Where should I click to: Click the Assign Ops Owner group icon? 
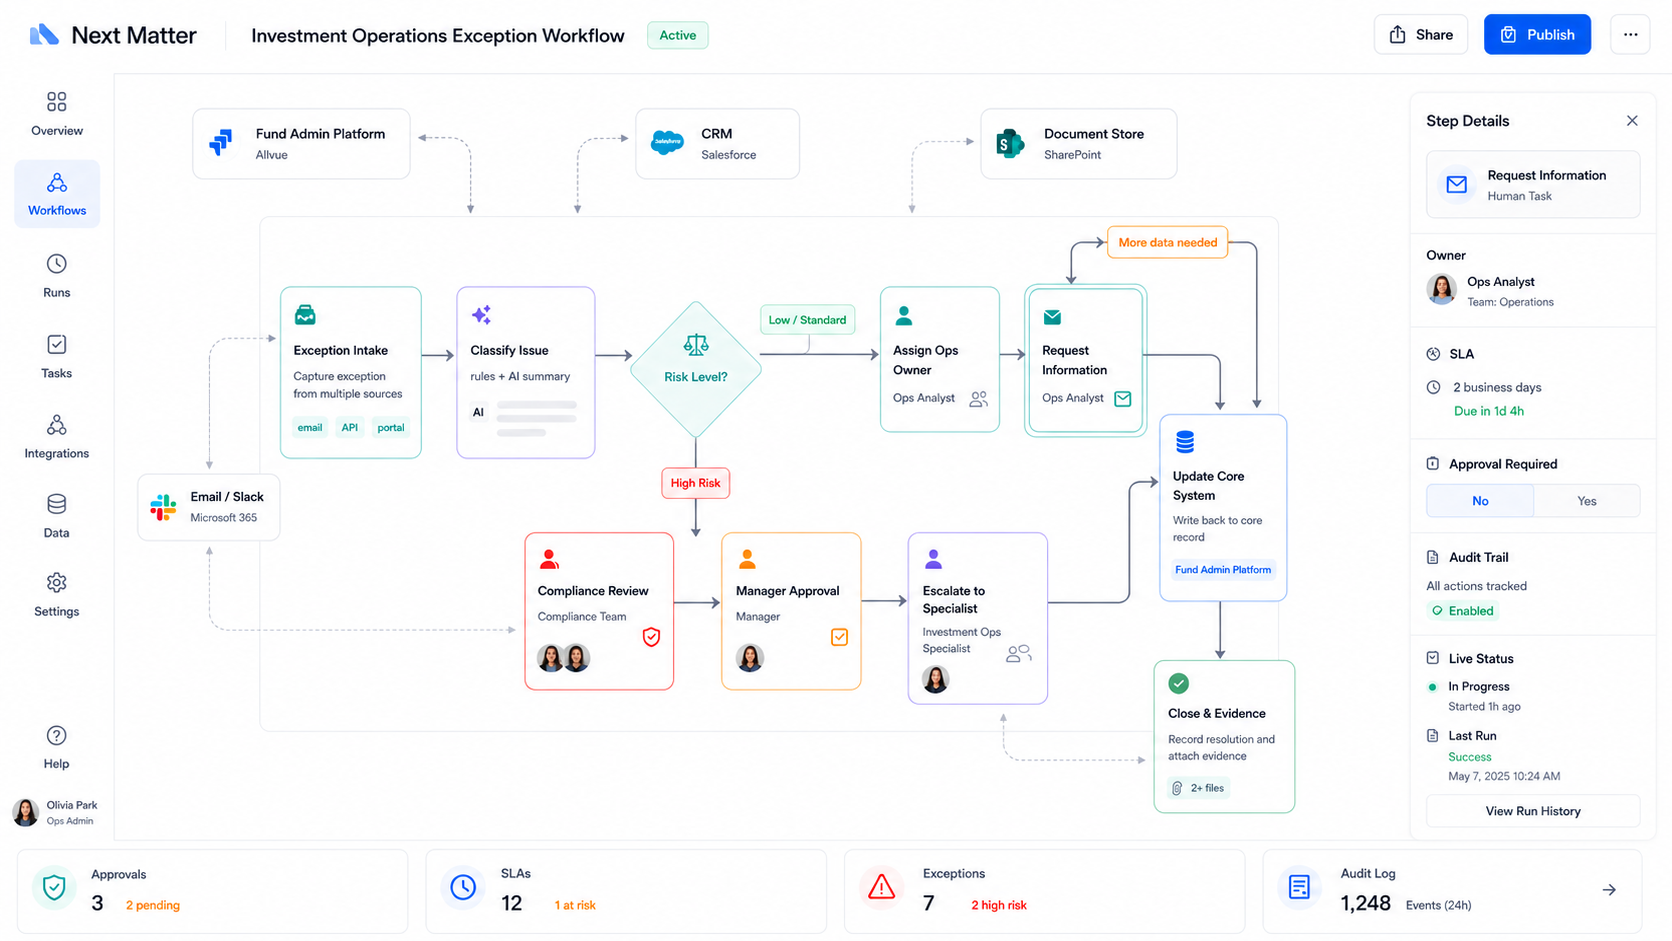[979, 399]
